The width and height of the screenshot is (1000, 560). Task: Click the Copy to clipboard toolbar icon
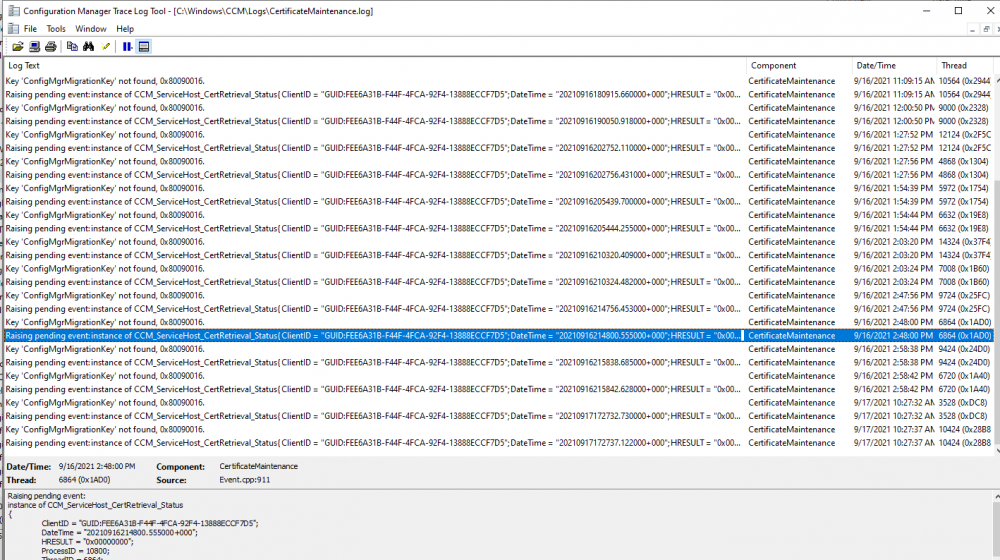72,47
